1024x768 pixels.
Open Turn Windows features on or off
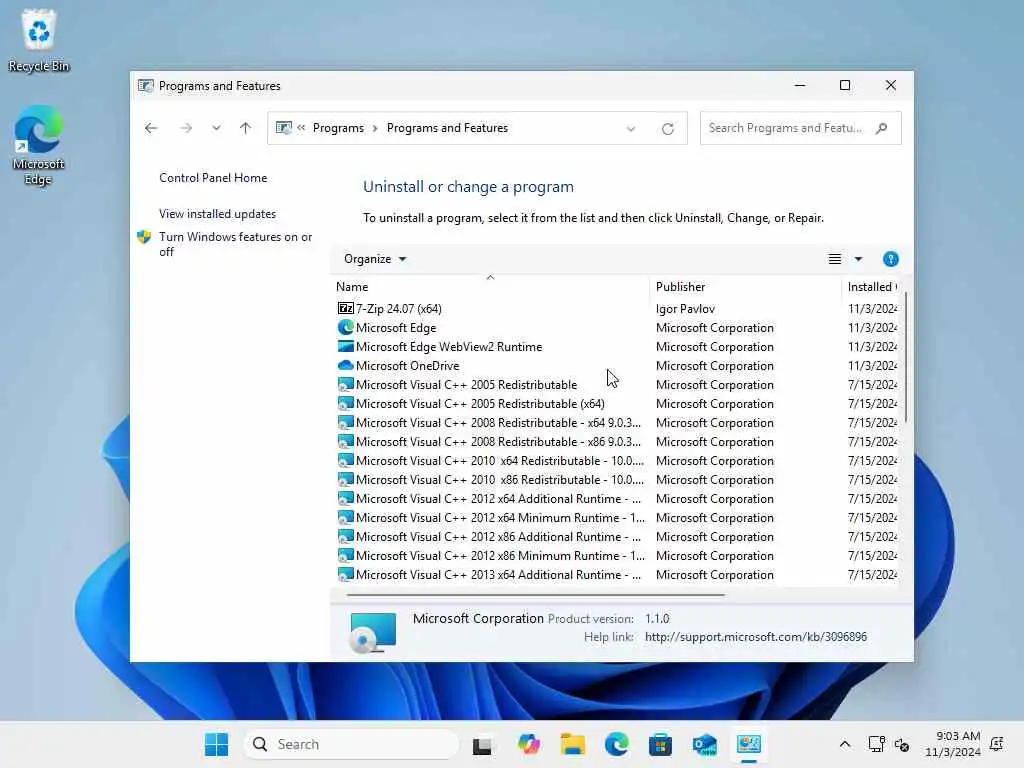click(236, 244)
